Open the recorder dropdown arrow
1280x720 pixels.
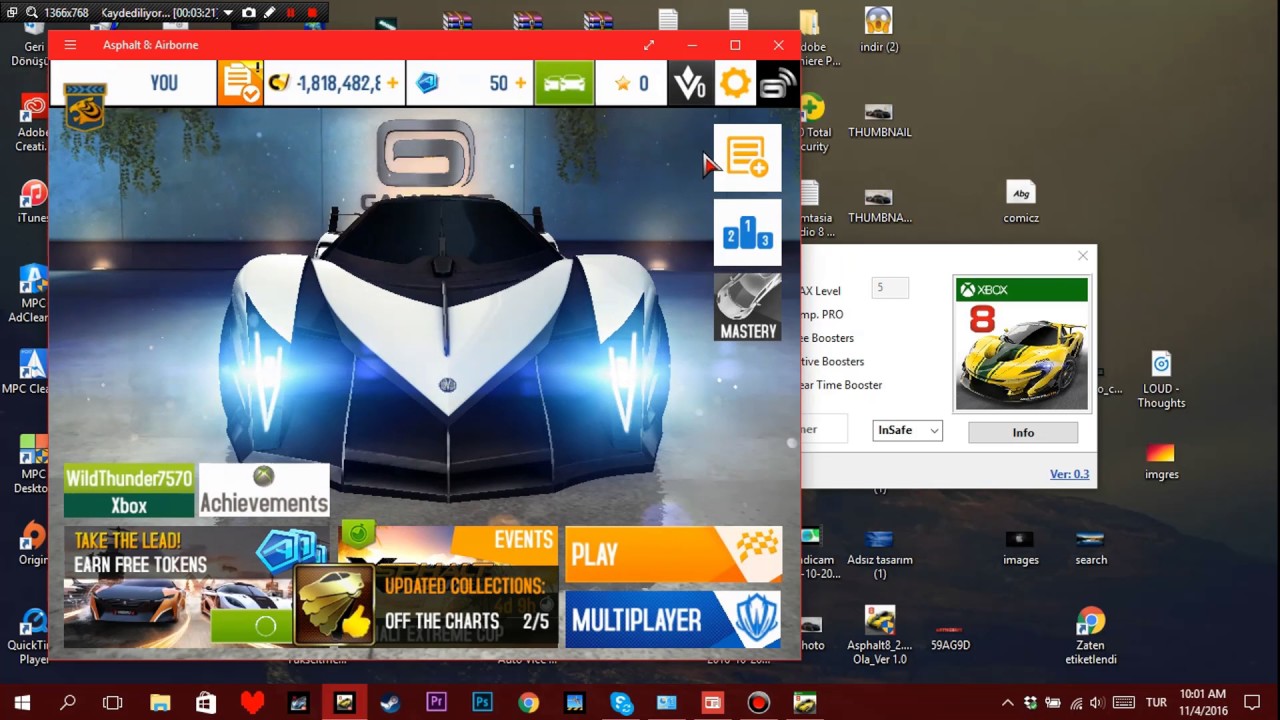click(x=228, y=13)
